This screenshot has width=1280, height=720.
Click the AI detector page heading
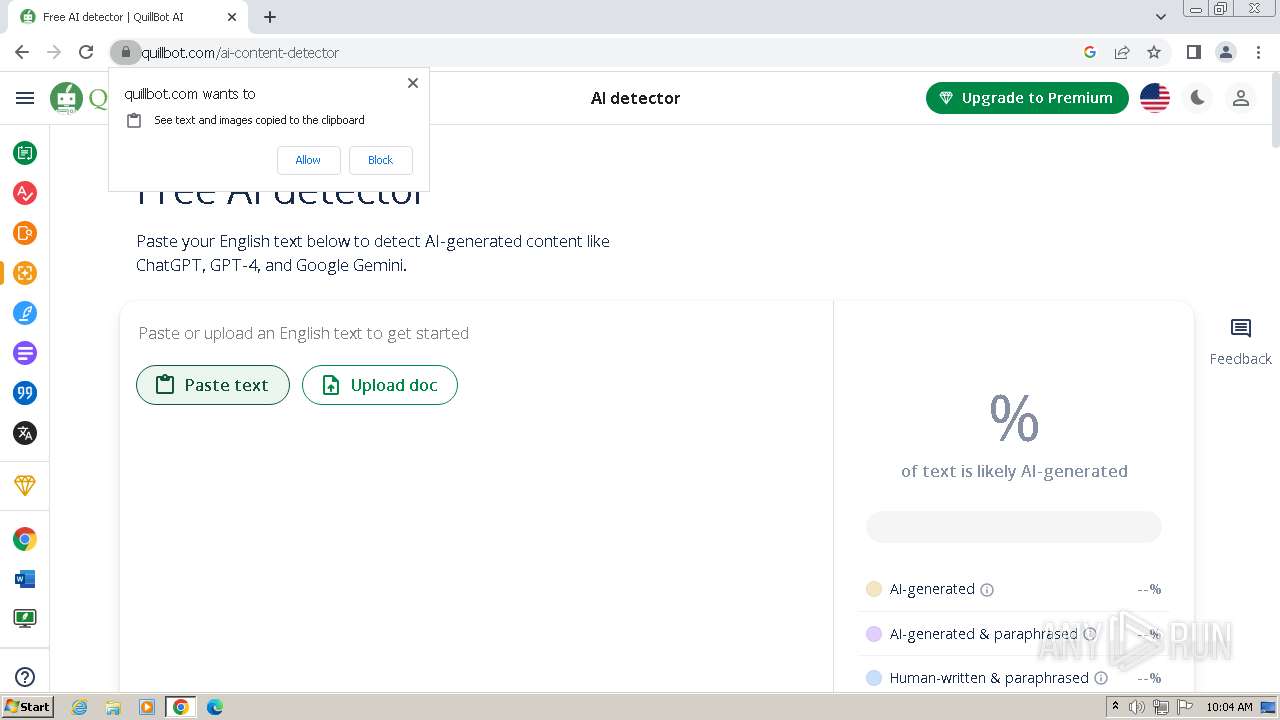click(635, 98)
